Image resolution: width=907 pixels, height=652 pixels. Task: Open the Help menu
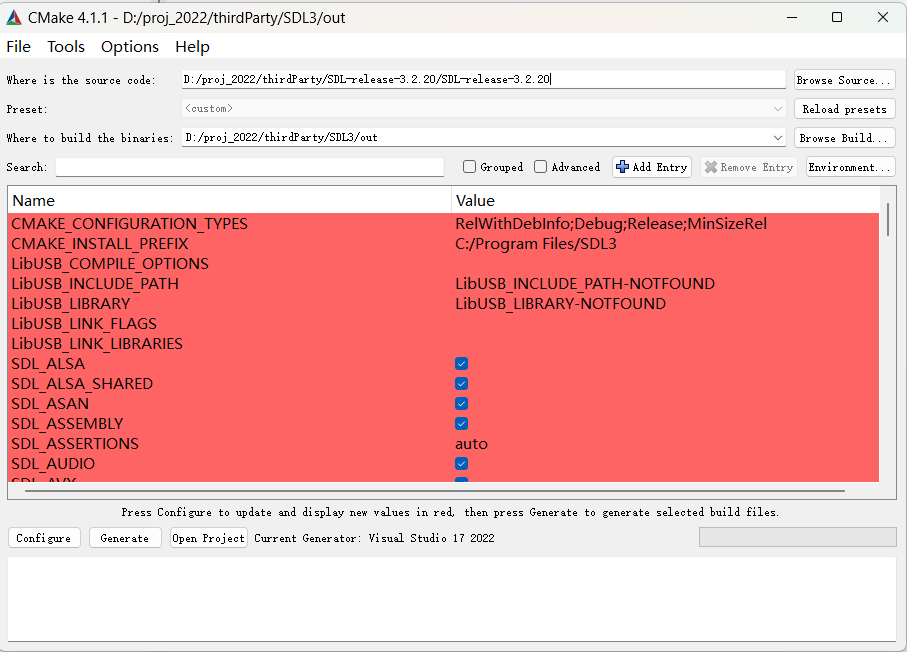(x=192, y=46)
